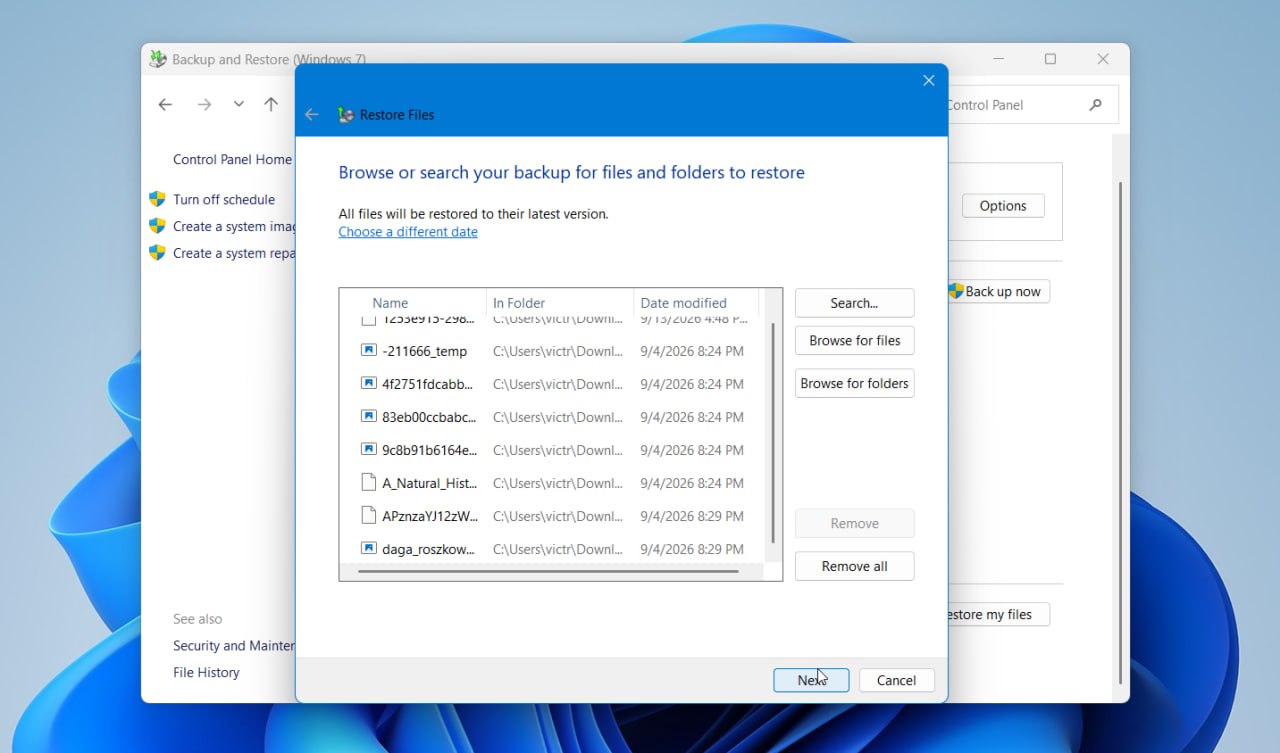Open Options in the Backup and Restore window
The height and width of the screenshot is (753, 1280).
point(1003,206)
